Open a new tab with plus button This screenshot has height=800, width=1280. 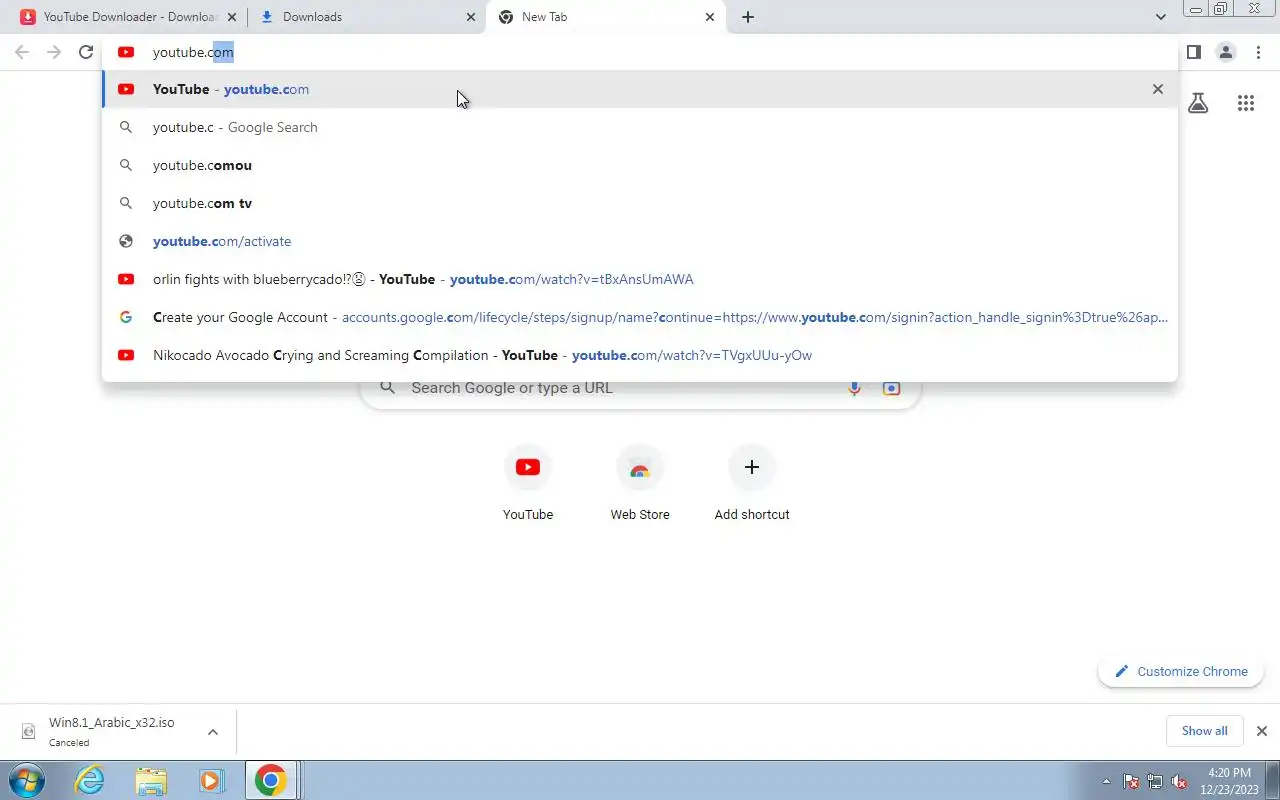[748, 17]
